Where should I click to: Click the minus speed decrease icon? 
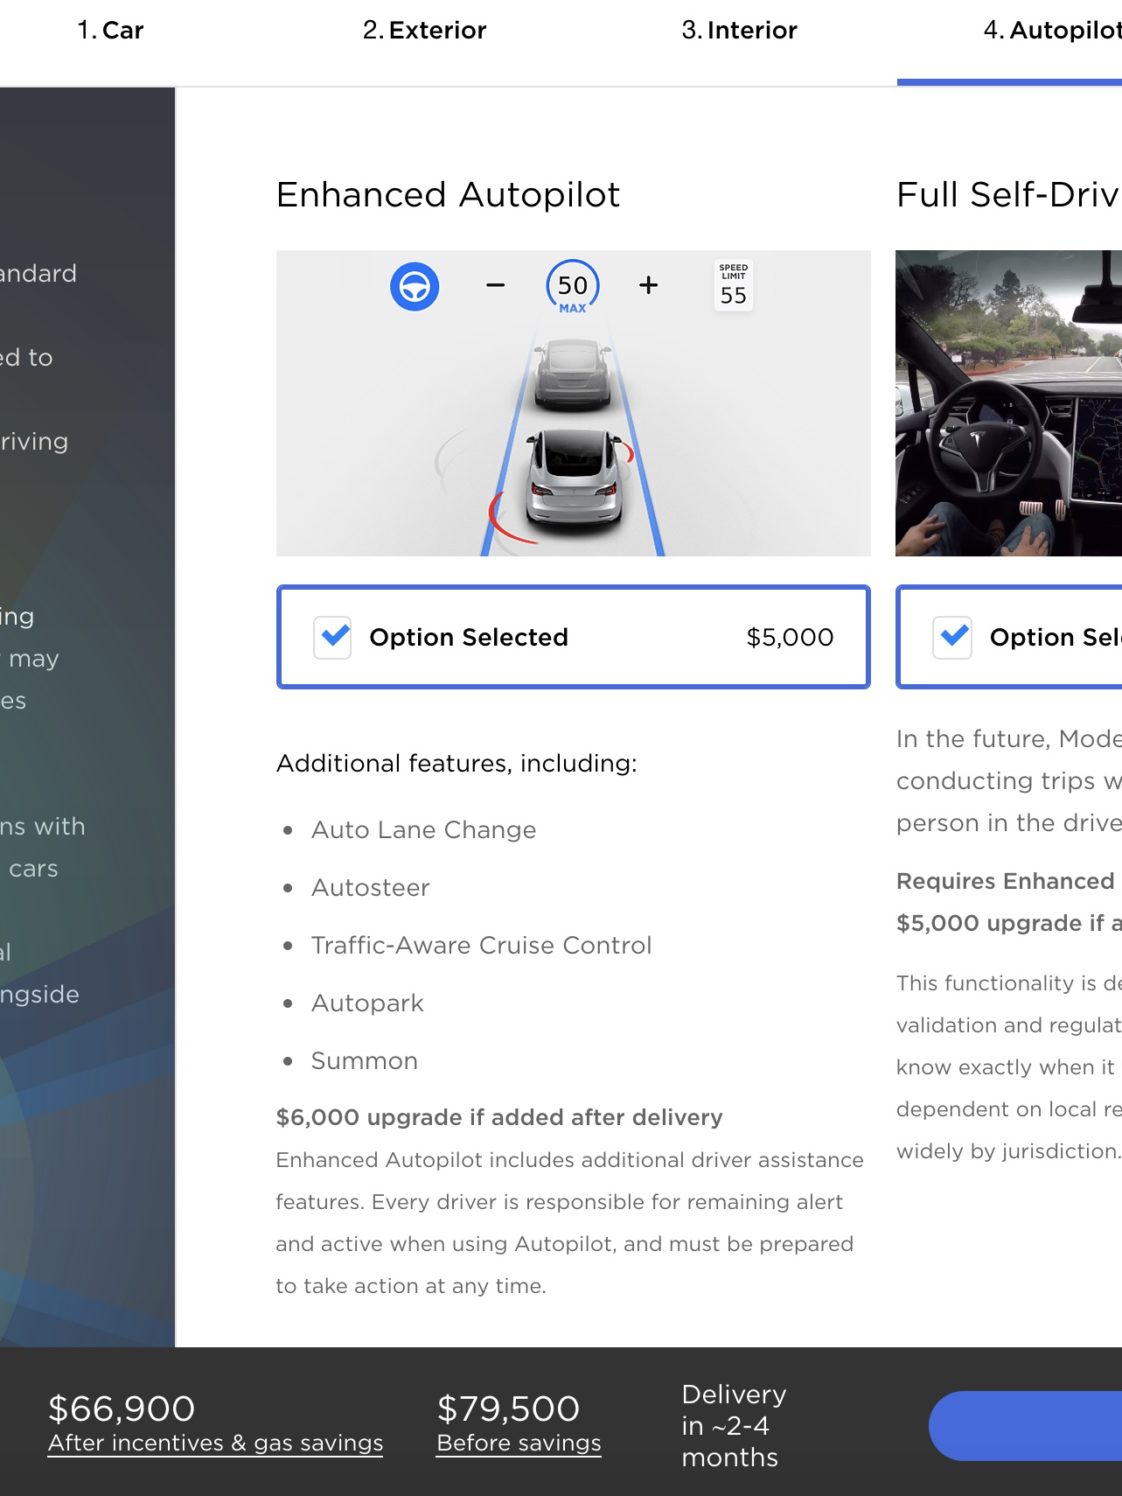pyautogui.click(x=495, y=286)
